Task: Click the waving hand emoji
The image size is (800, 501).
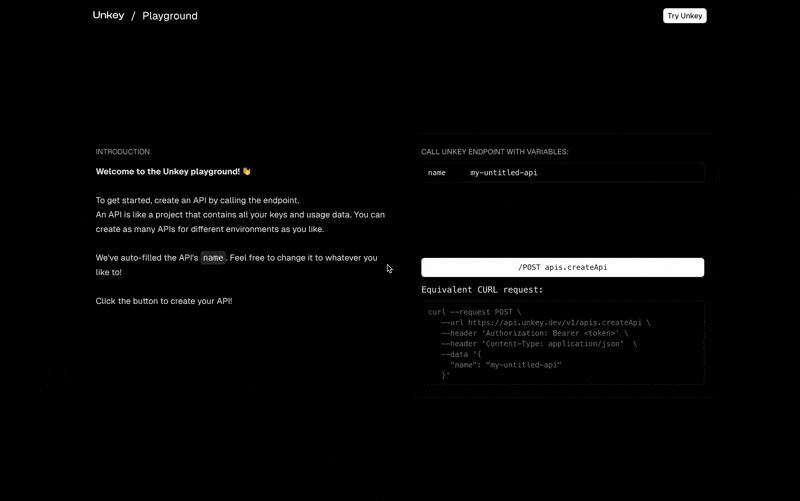Action: point(247,172)
